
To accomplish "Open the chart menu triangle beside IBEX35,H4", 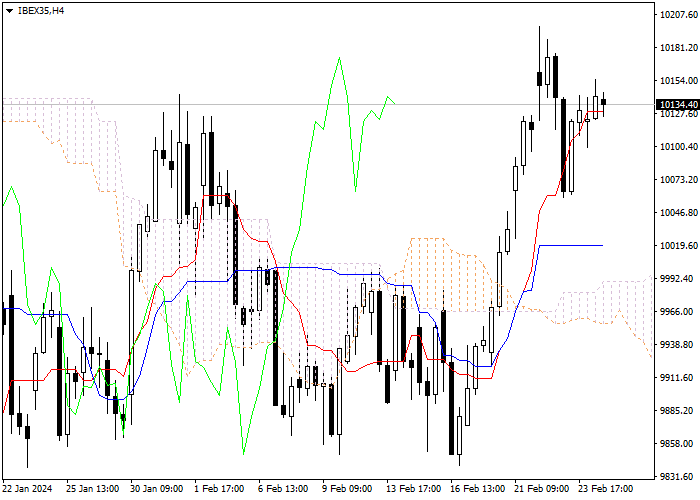I will pyautogui.click(x=9, y=11).
